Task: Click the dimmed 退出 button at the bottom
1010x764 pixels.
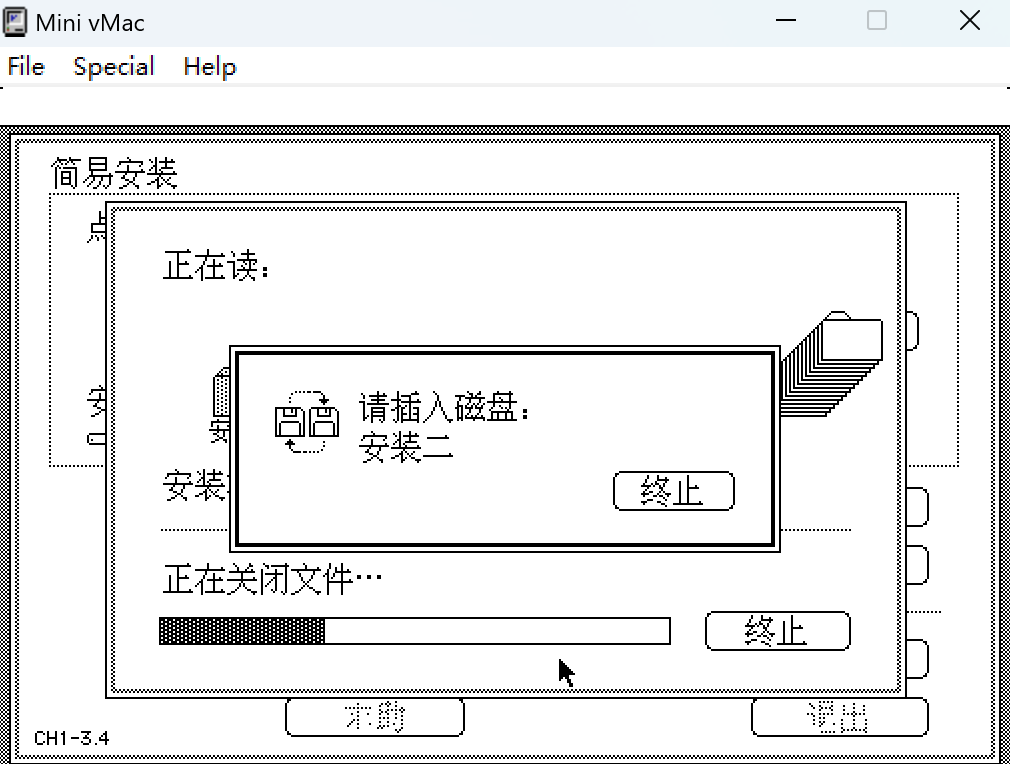Action: pyautogui.click(x=839, y=716)
